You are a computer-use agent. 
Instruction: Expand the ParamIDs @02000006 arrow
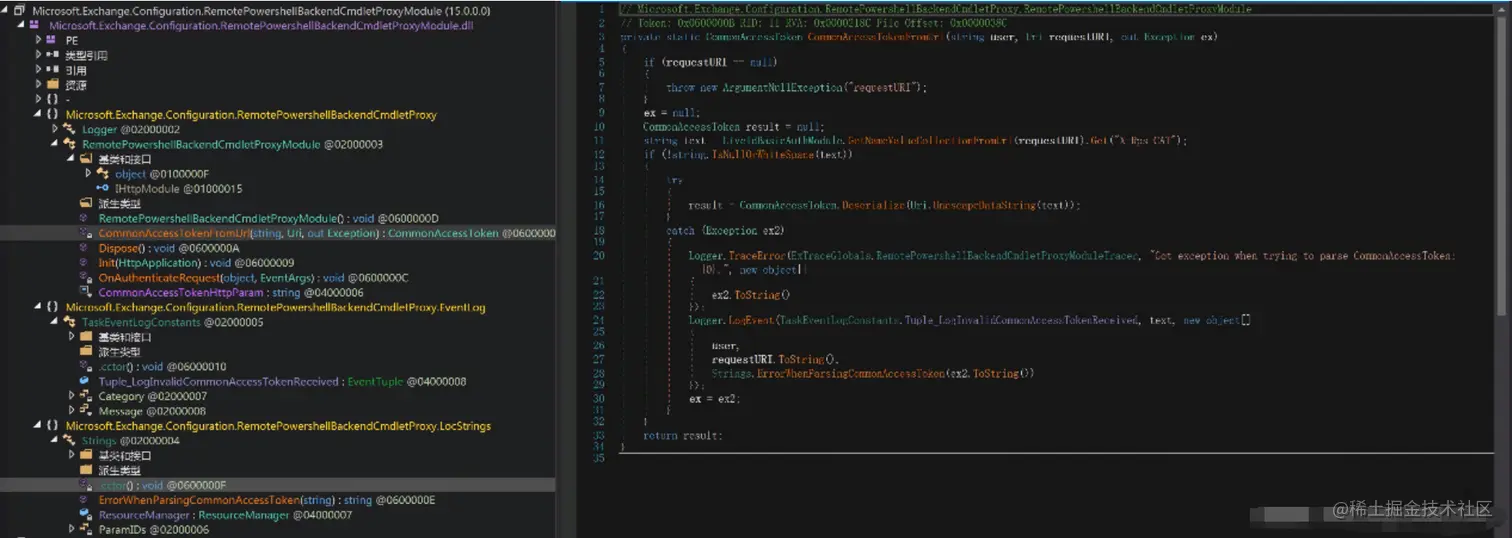pyautogui.click(x=71, y=529)
